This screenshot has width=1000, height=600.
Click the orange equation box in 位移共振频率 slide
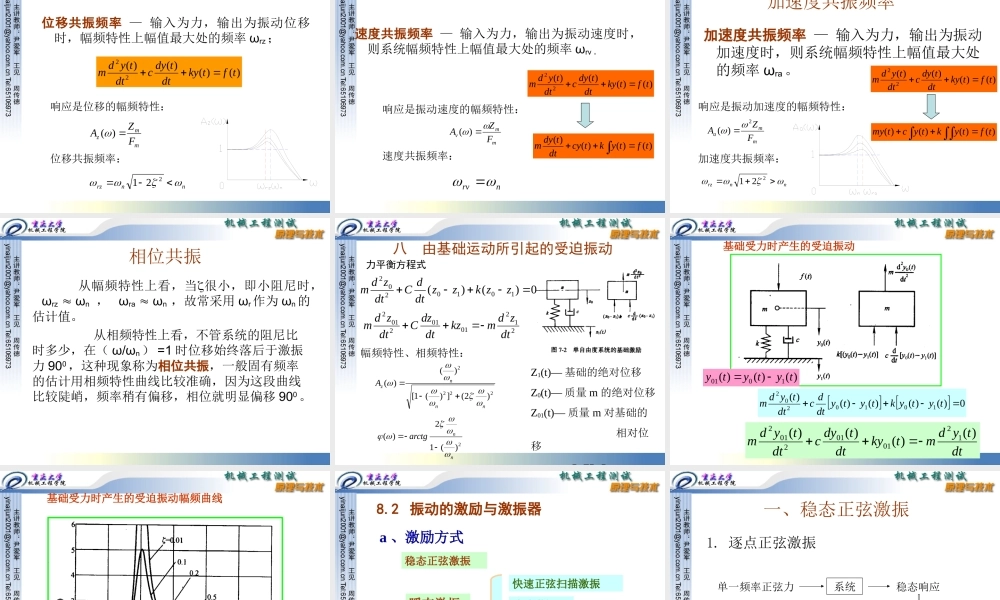click(x=169, y=72)
